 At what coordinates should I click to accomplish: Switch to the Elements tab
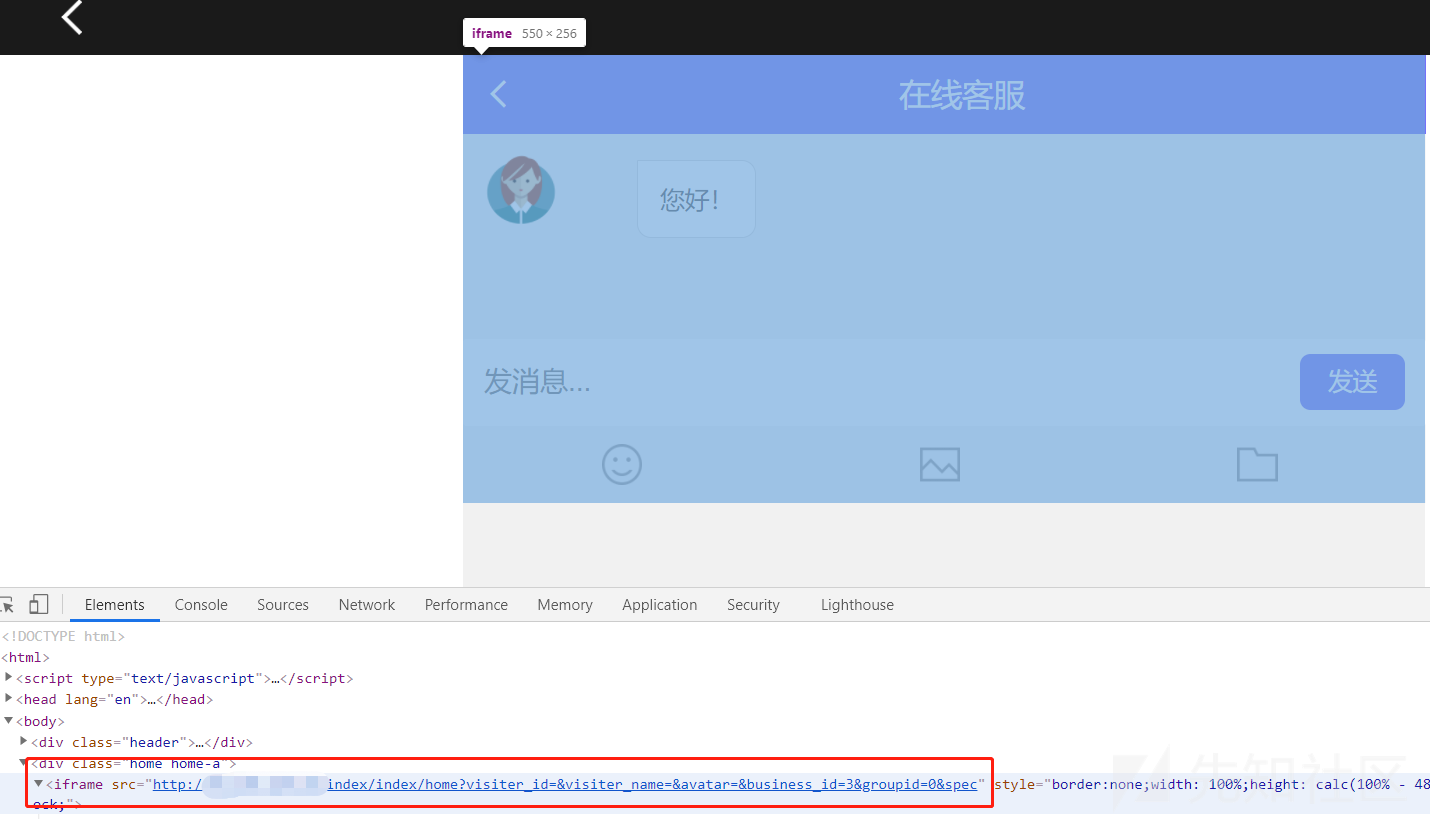tap(115, 605)
